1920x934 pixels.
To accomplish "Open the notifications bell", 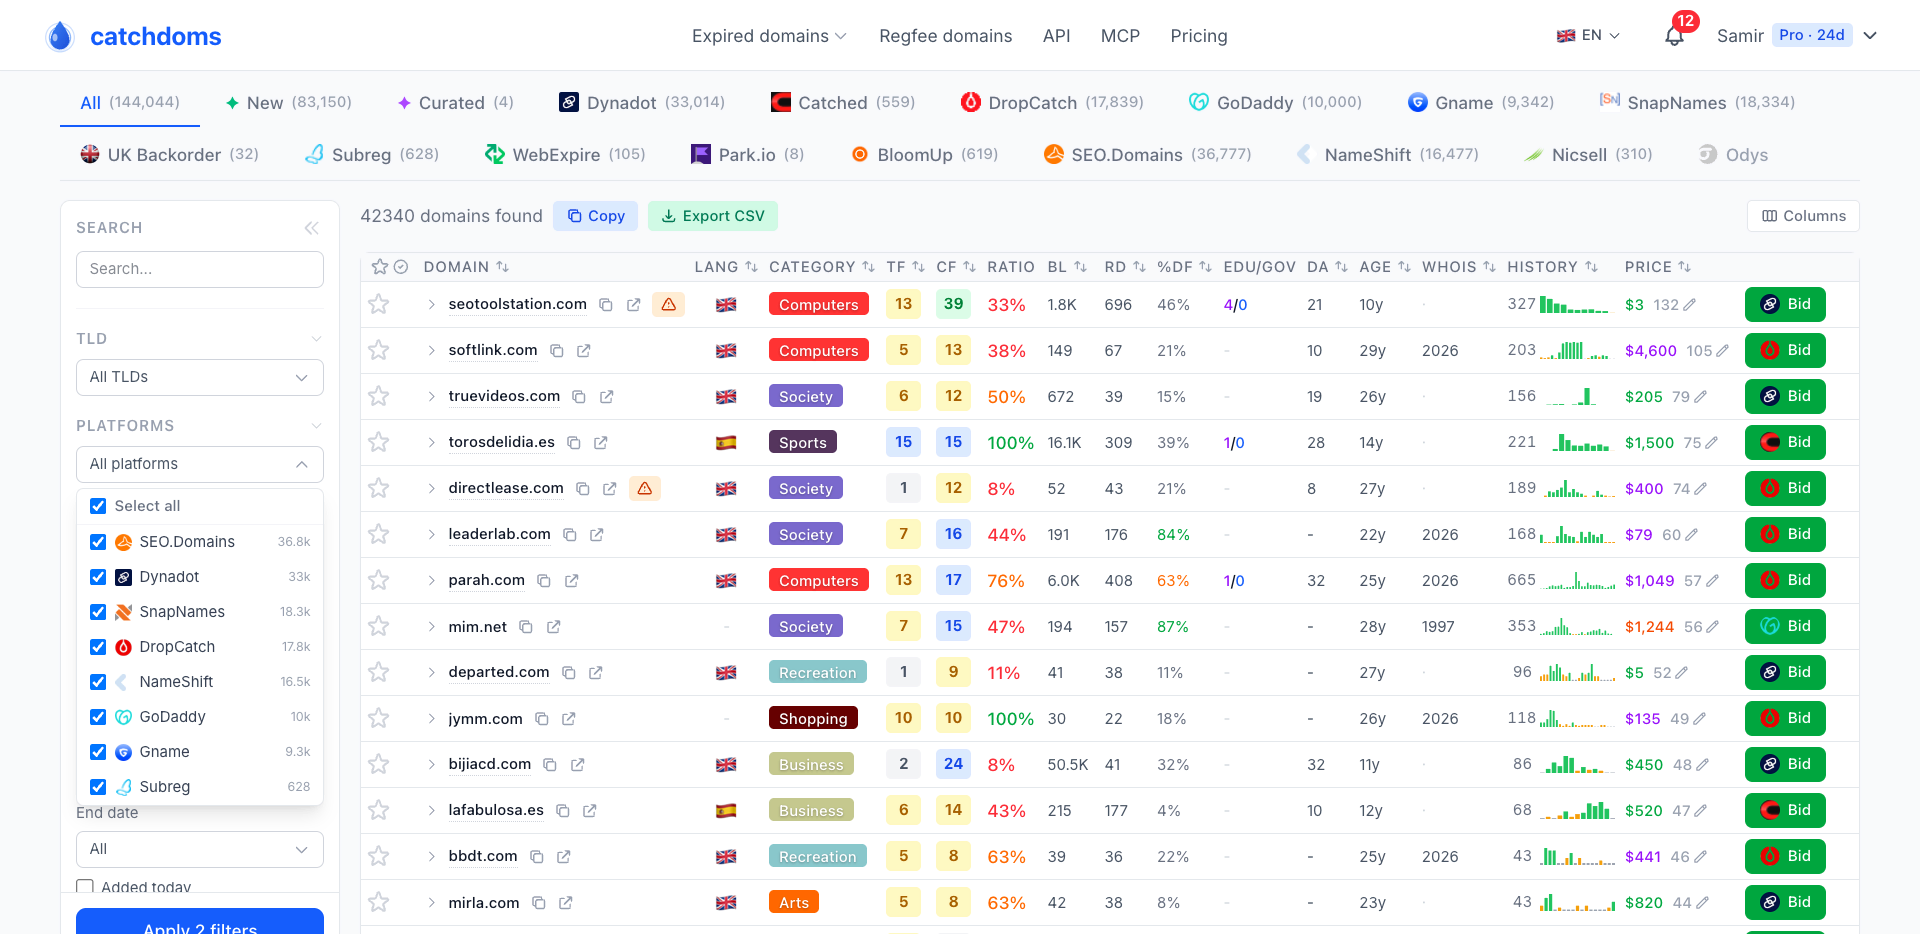I will tap(1674, 36).
